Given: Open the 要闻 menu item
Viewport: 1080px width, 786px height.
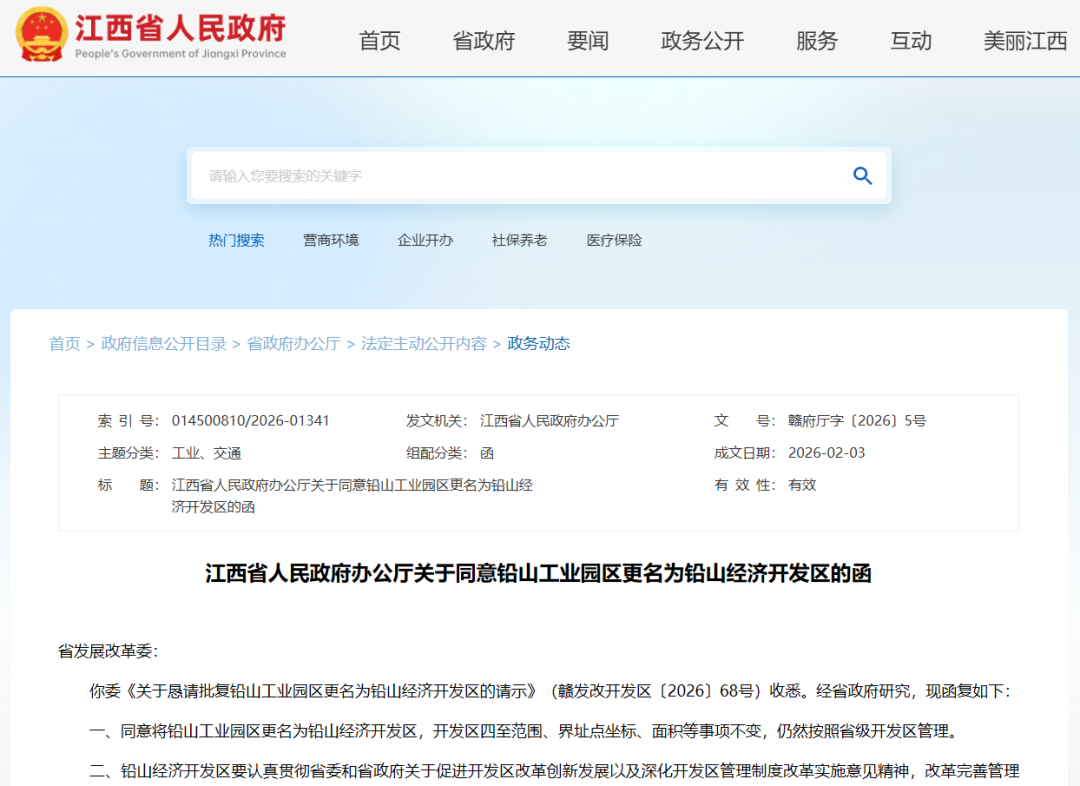Looking at the screenshot, I should click(587, 41).
